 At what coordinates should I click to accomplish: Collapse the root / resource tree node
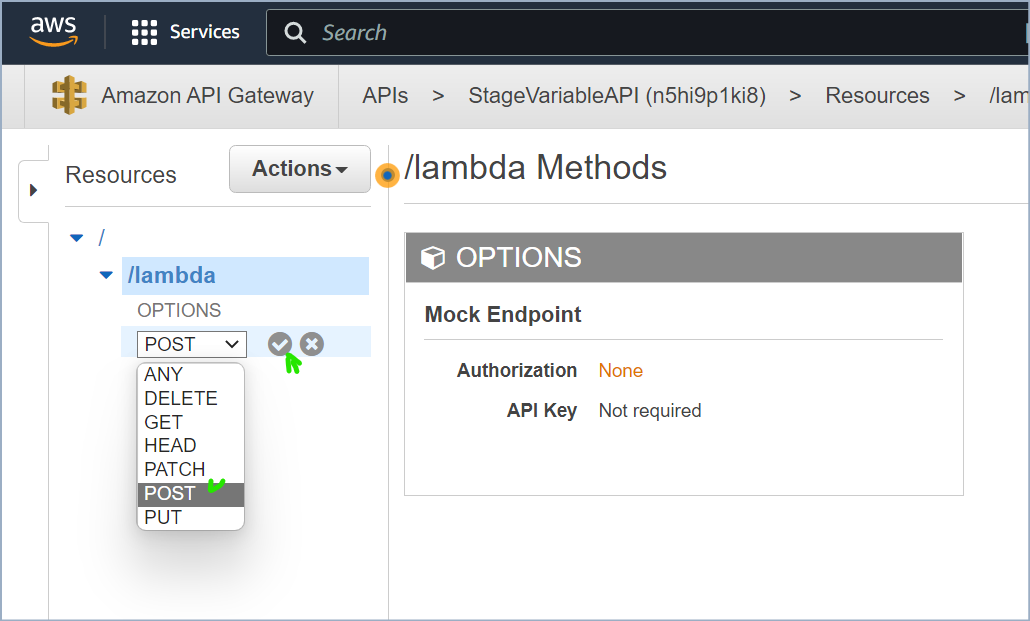77,238
